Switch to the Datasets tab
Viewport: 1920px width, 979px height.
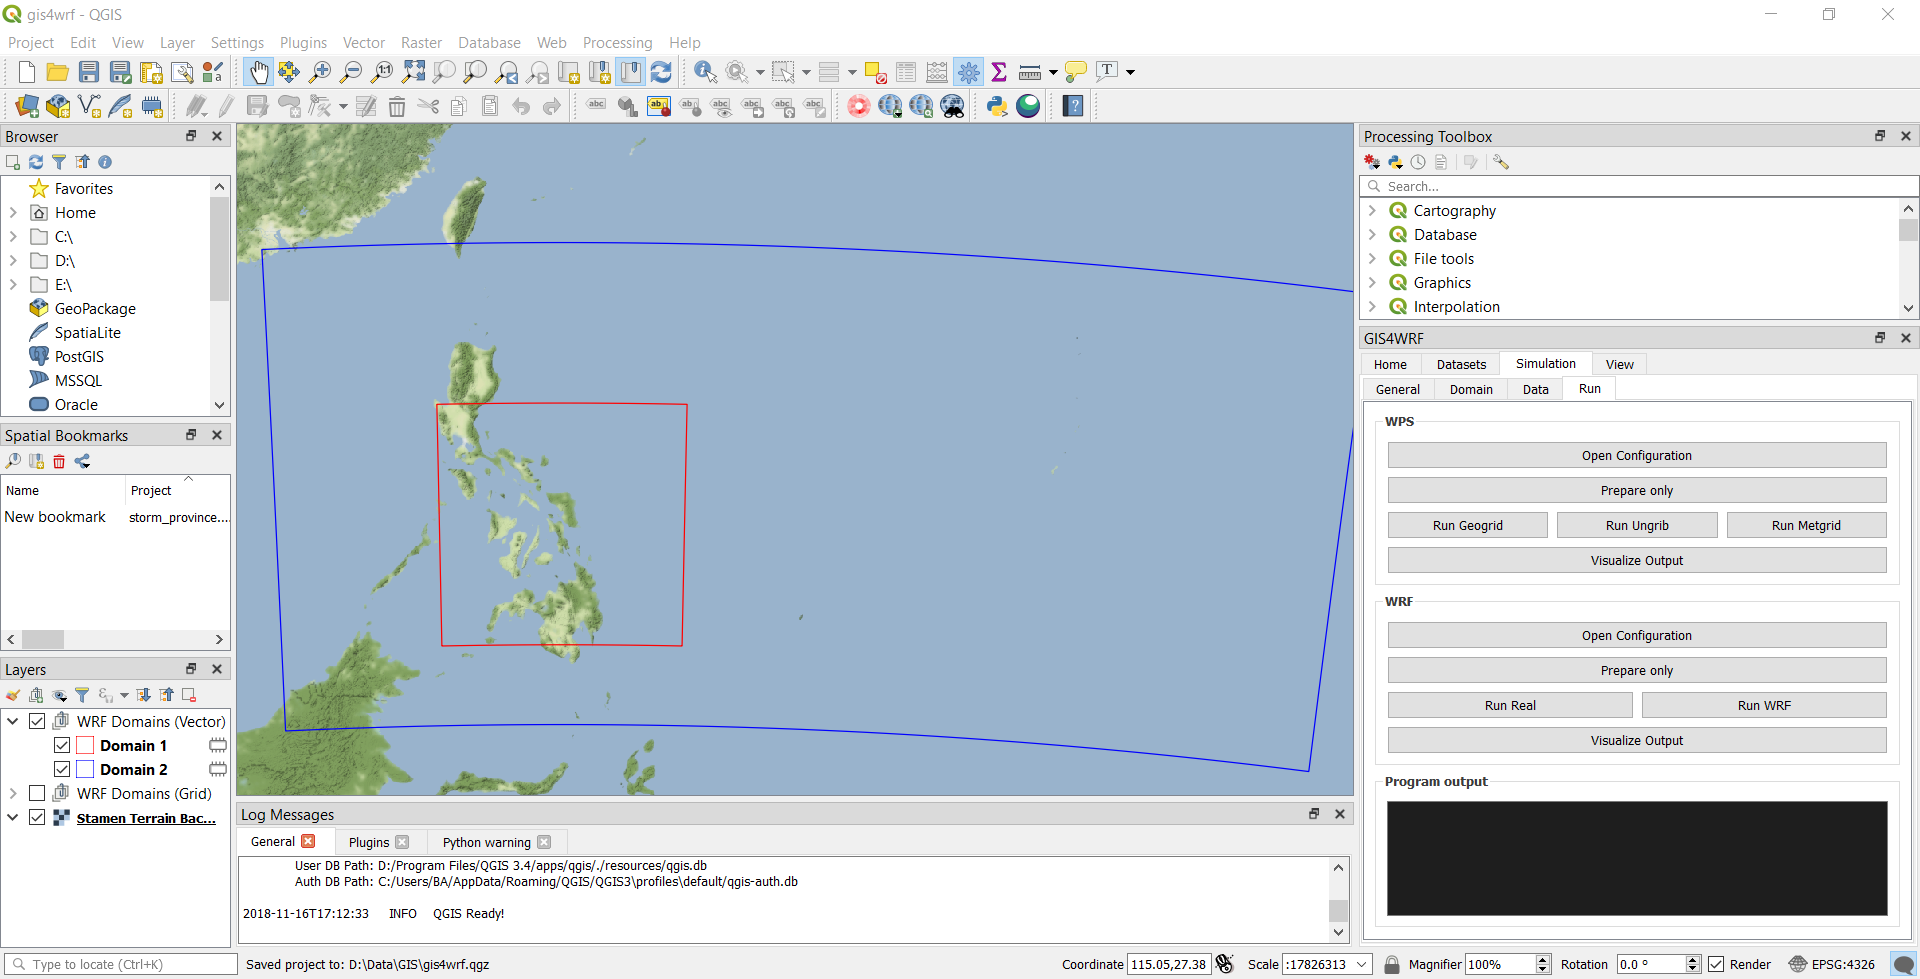(x=1461, y=365)
